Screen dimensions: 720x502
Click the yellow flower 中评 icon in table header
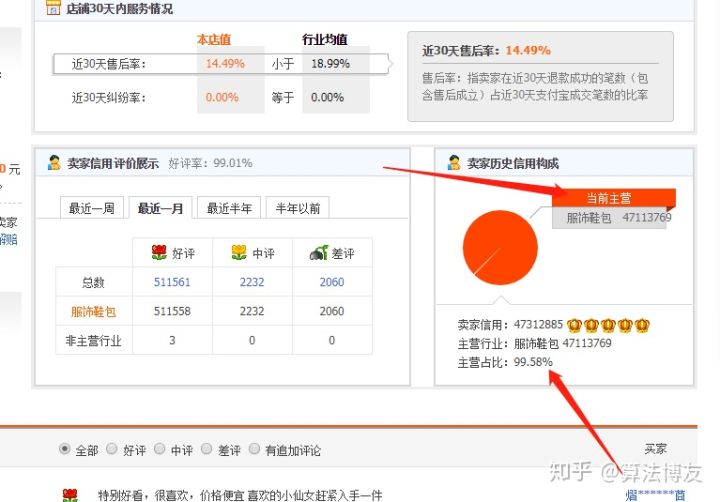238,253
